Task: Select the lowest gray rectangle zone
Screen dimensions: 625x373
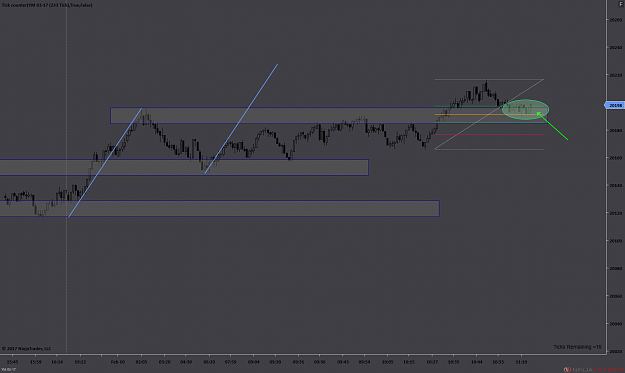Action: (220, 208)
